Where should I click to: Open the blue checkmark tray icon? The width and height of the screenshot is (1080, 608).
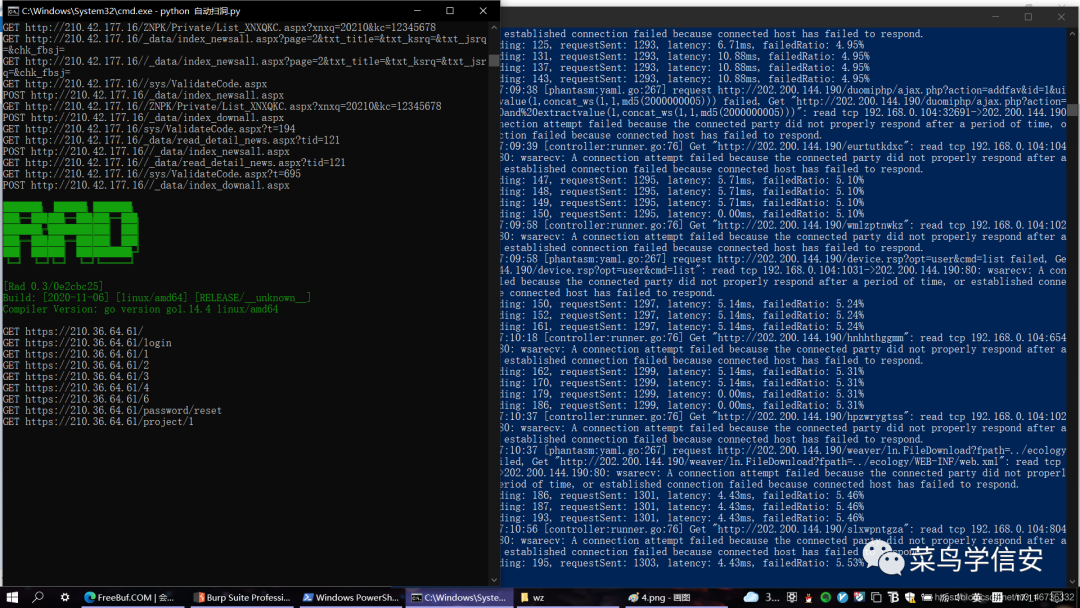click(842, 597)
